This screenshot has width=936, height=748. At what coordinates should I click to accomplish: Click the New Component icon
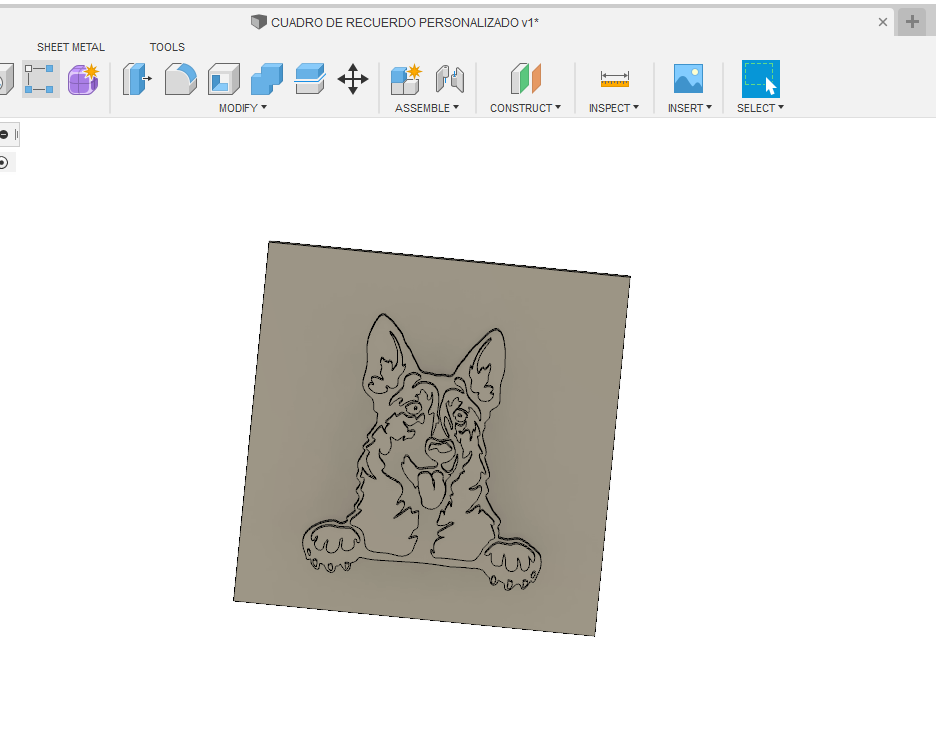click(x=406, y=79)
